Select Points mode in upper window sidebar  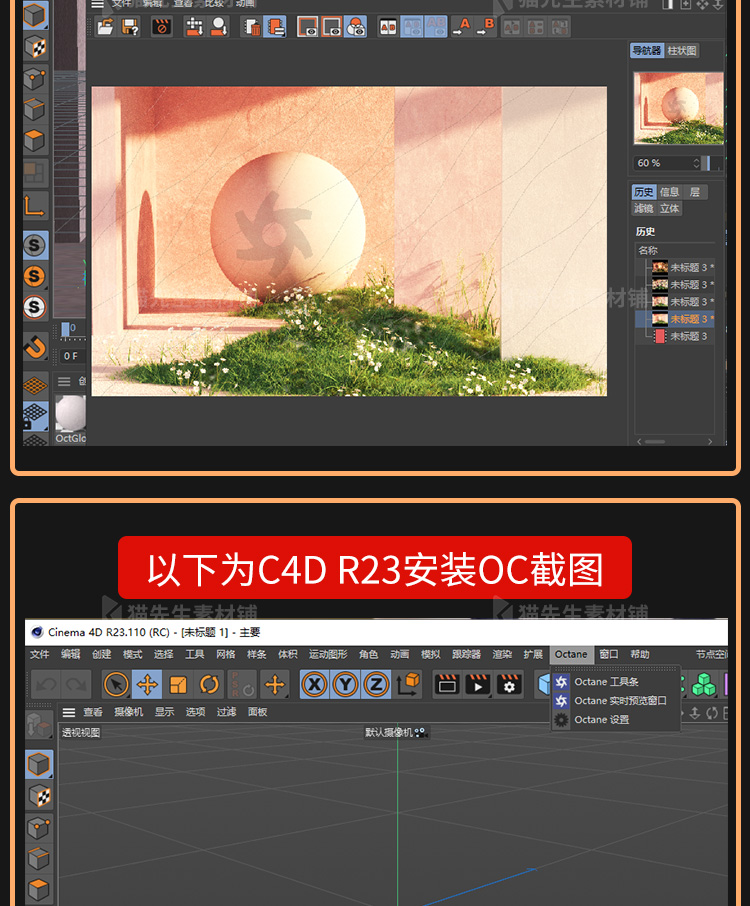pos(35,79)
